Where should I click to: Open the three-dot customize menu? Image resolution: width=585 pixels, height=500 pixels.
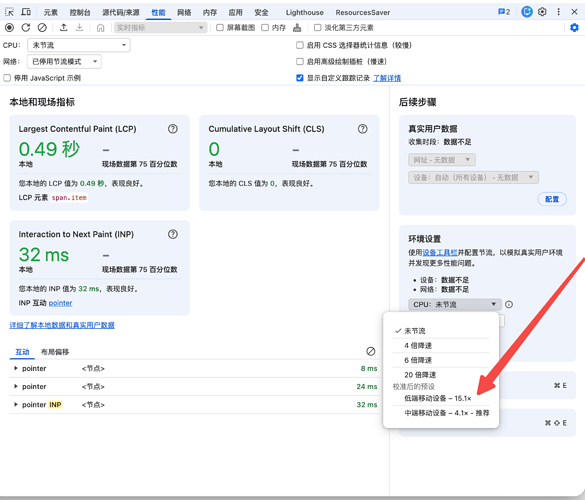[x=558, y=12]
